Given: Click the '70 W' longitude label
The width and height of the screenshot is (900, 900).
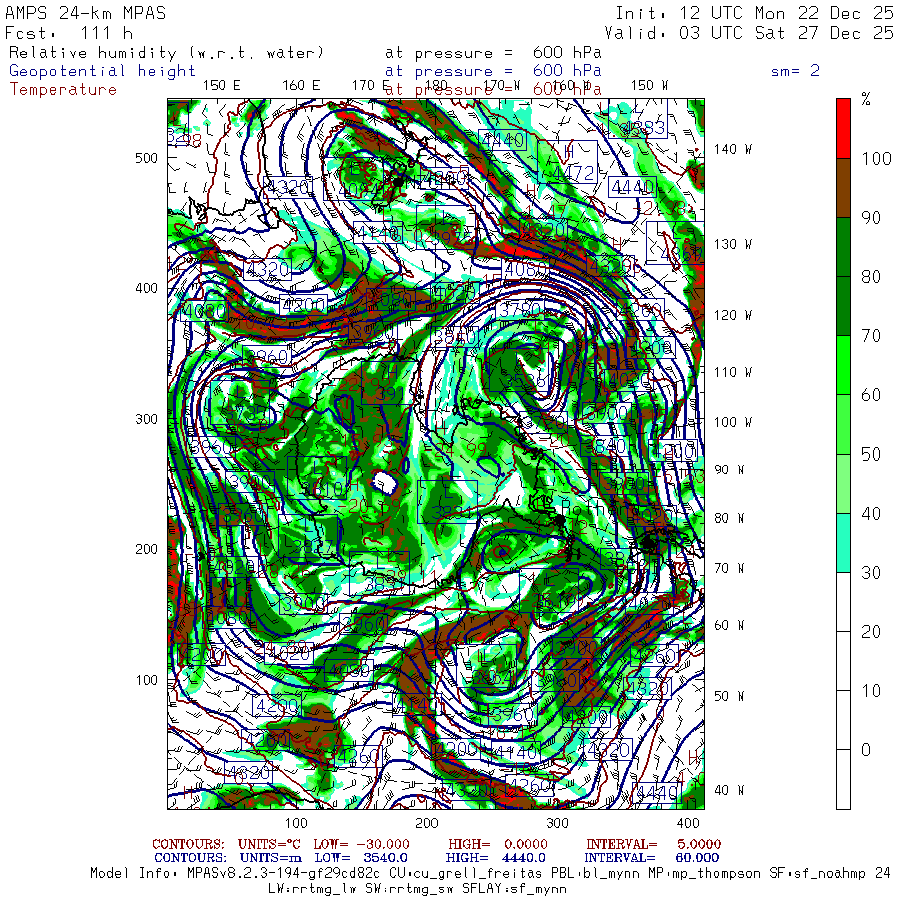Looking at the screenshot, I should (729, 568).
